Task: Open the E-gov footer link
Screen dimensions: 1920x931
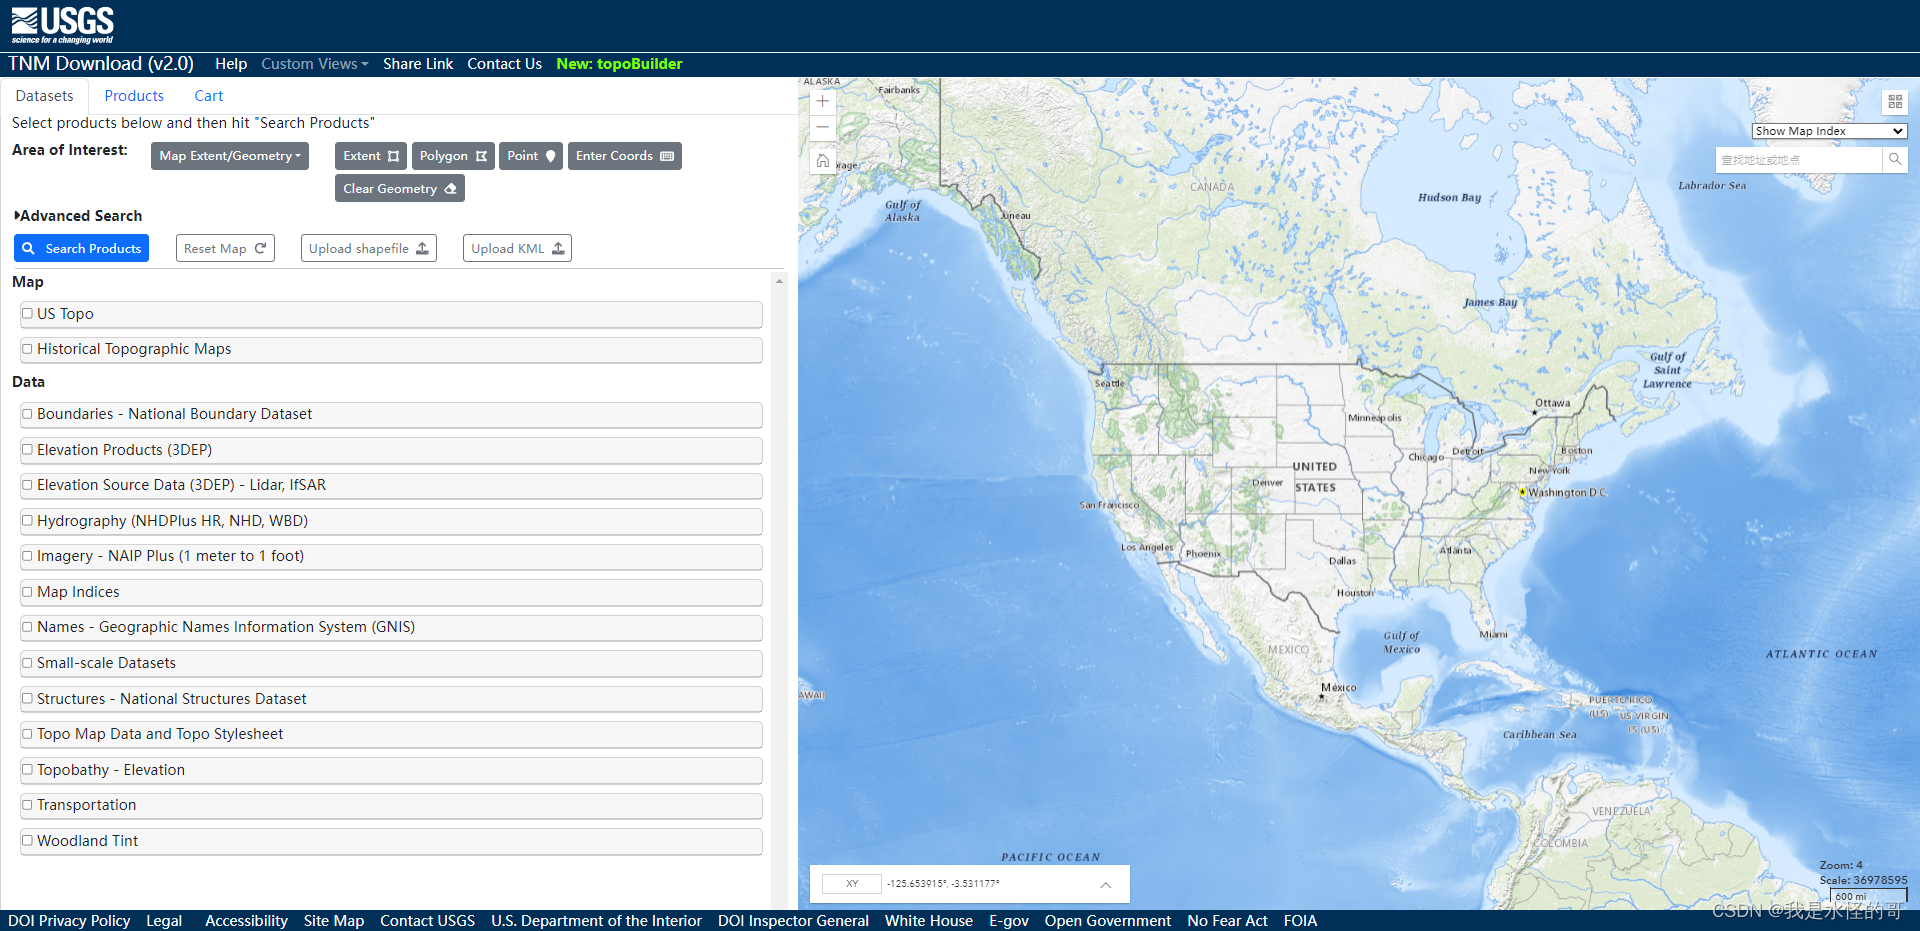Action: 1009,921
